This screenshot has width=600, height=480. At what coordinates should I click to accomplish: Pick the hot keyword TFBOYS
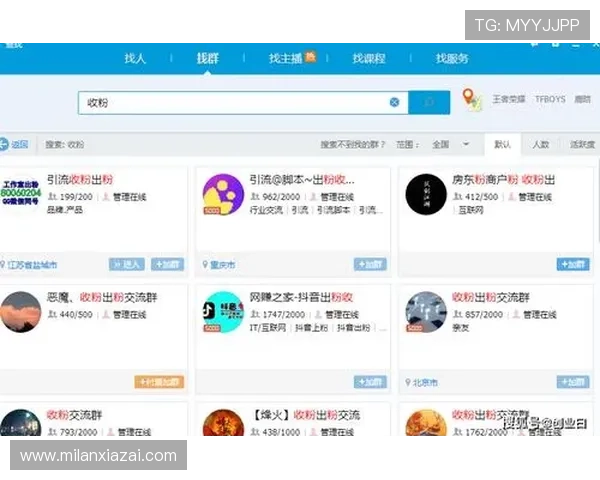(550, 99)
